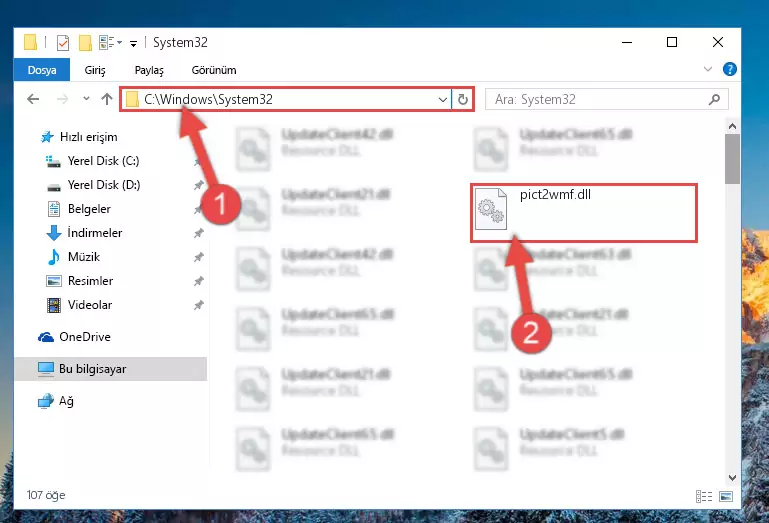Viewport: 769px width, 523px height.
Task: Maximize the System32 window
Action: coord(672,42)
